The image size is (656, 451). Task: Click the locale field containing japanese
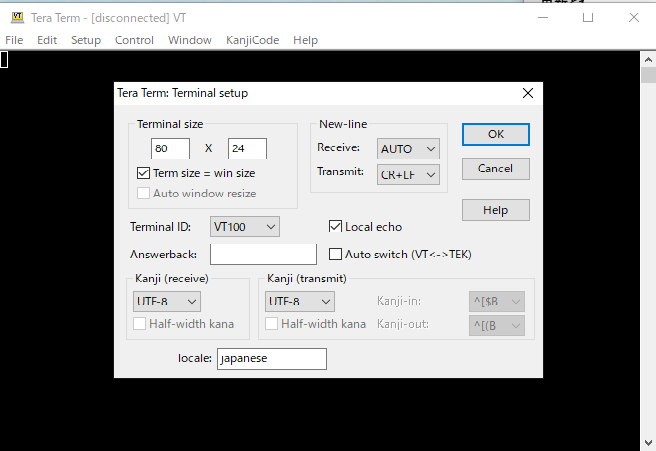272,359
